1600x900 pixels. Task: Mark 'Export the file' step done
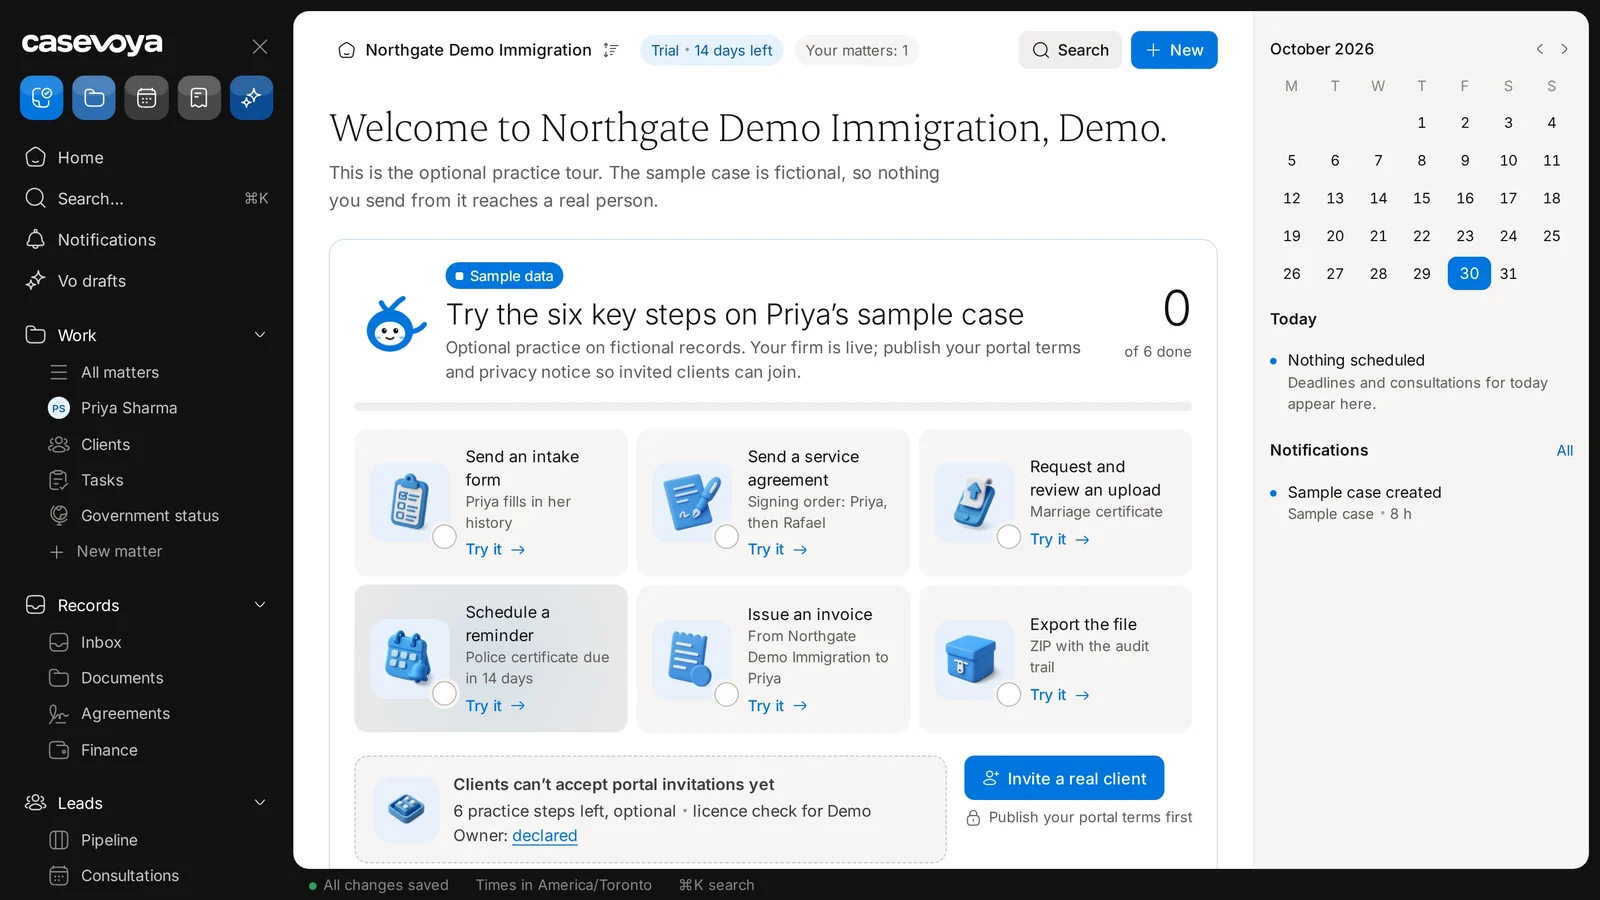pyautogui.click(x=1010, y=694)
